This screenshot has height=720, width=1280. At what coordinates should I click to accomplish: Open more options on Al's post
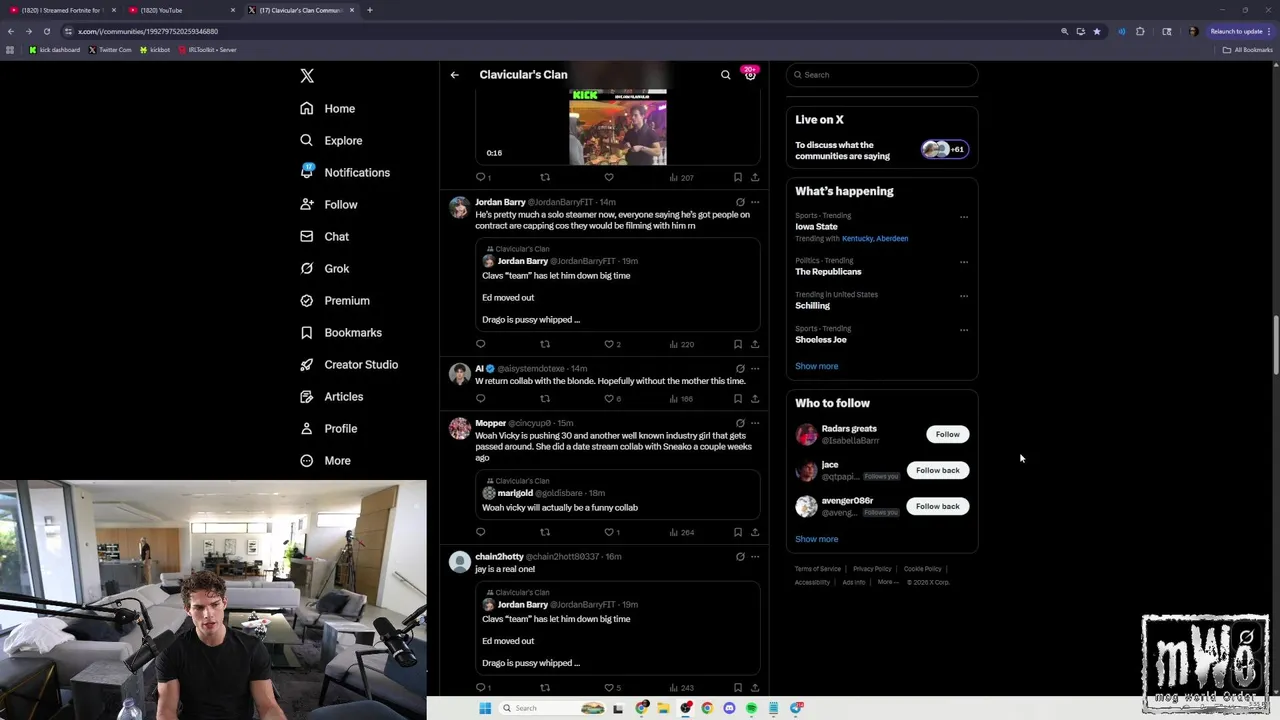[755, 369]
